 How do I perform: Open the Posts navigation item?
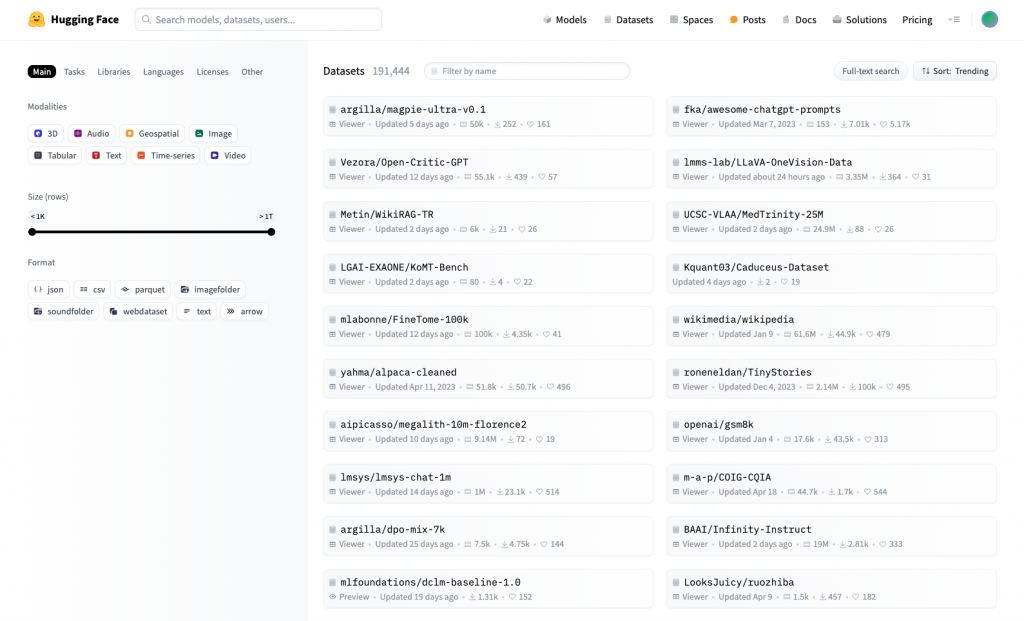click(748, 20)
